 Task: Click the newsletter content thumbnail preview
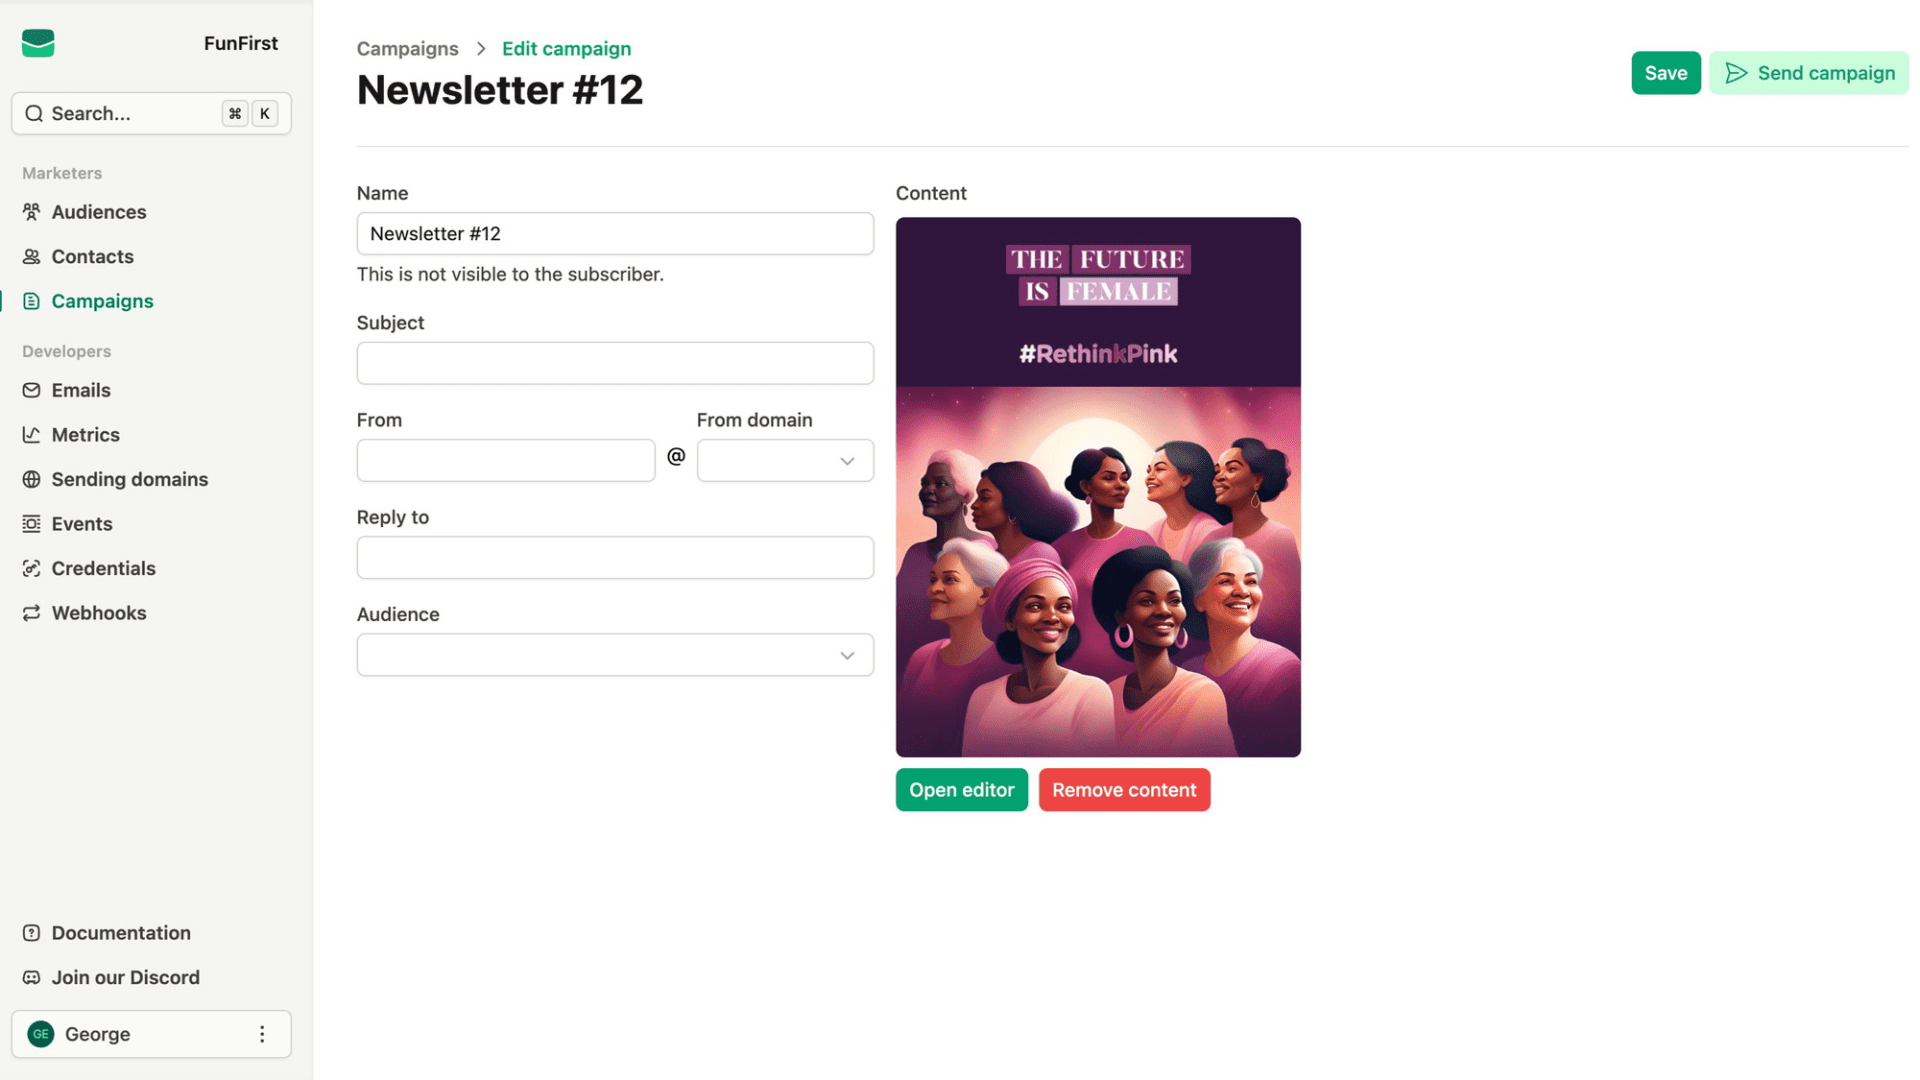[1097, 487]
